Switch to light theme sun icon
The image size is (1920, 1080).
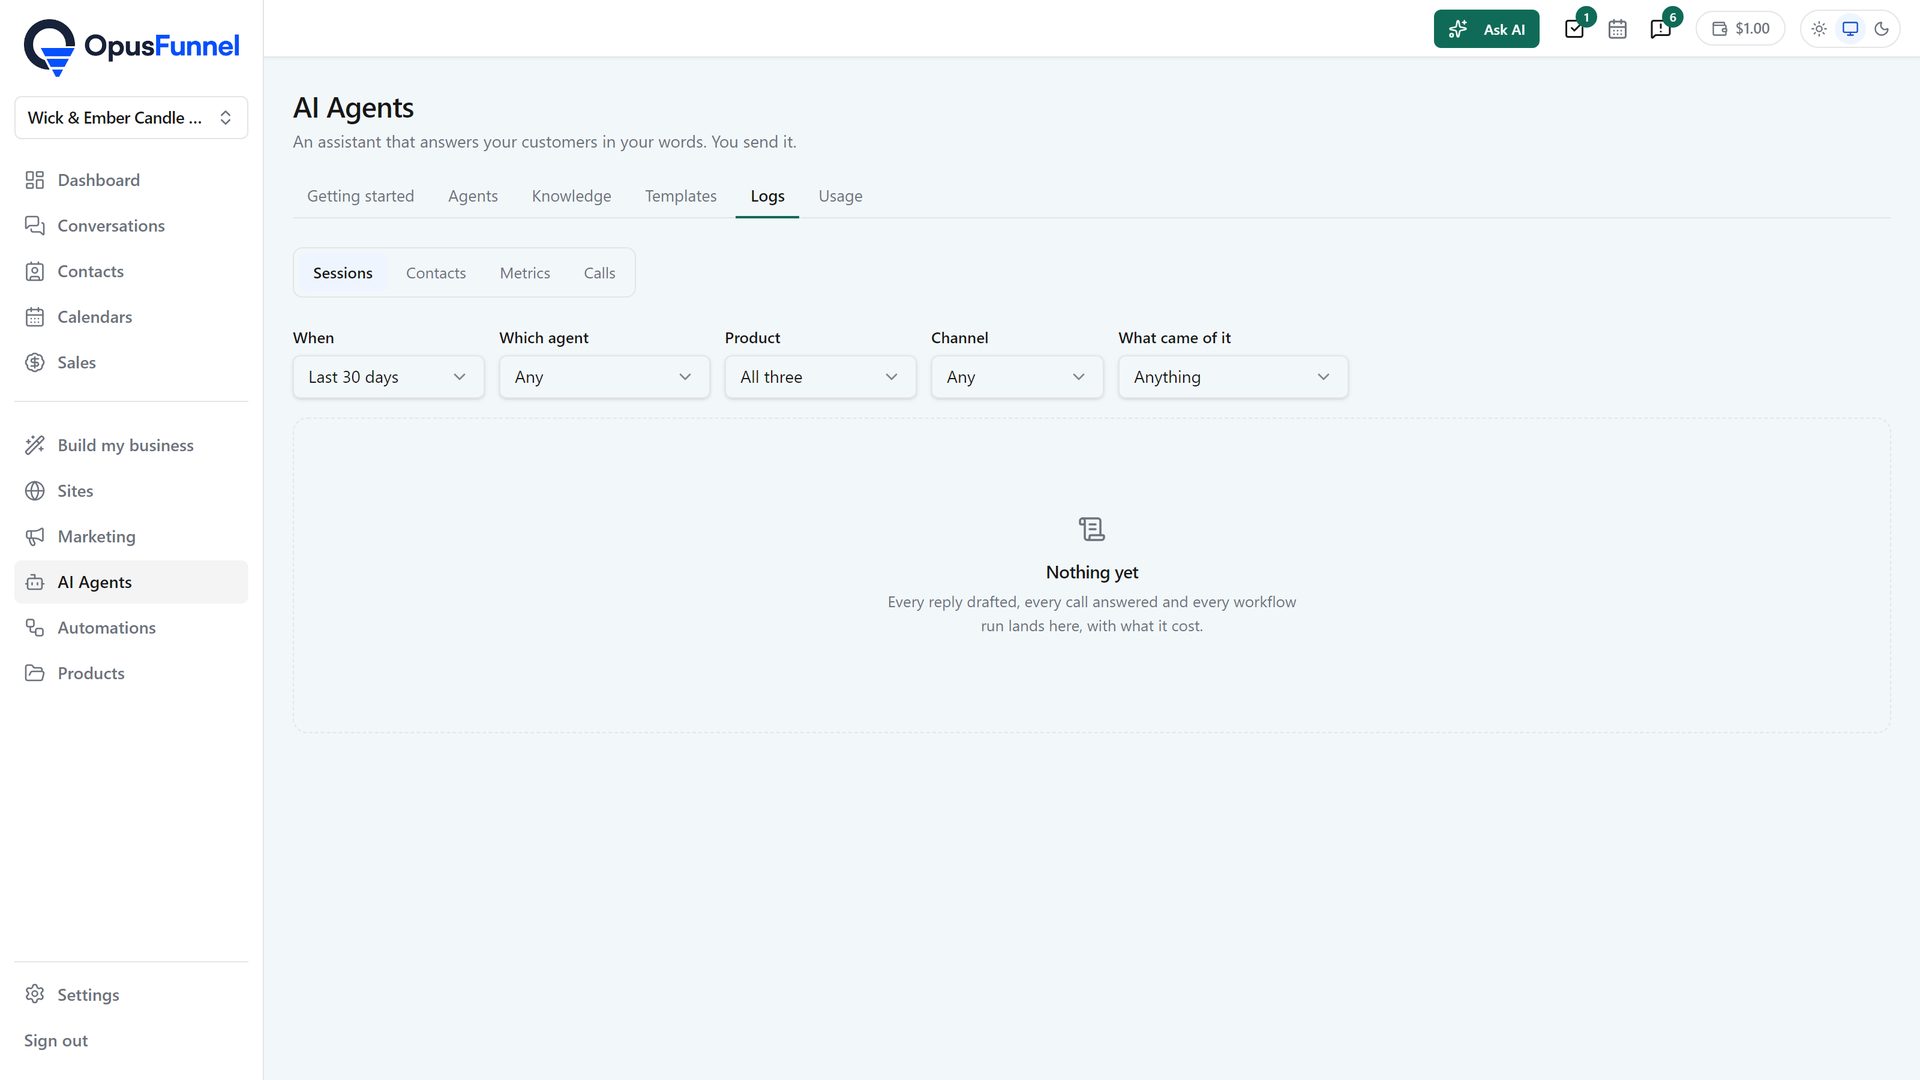(1819, 29)
